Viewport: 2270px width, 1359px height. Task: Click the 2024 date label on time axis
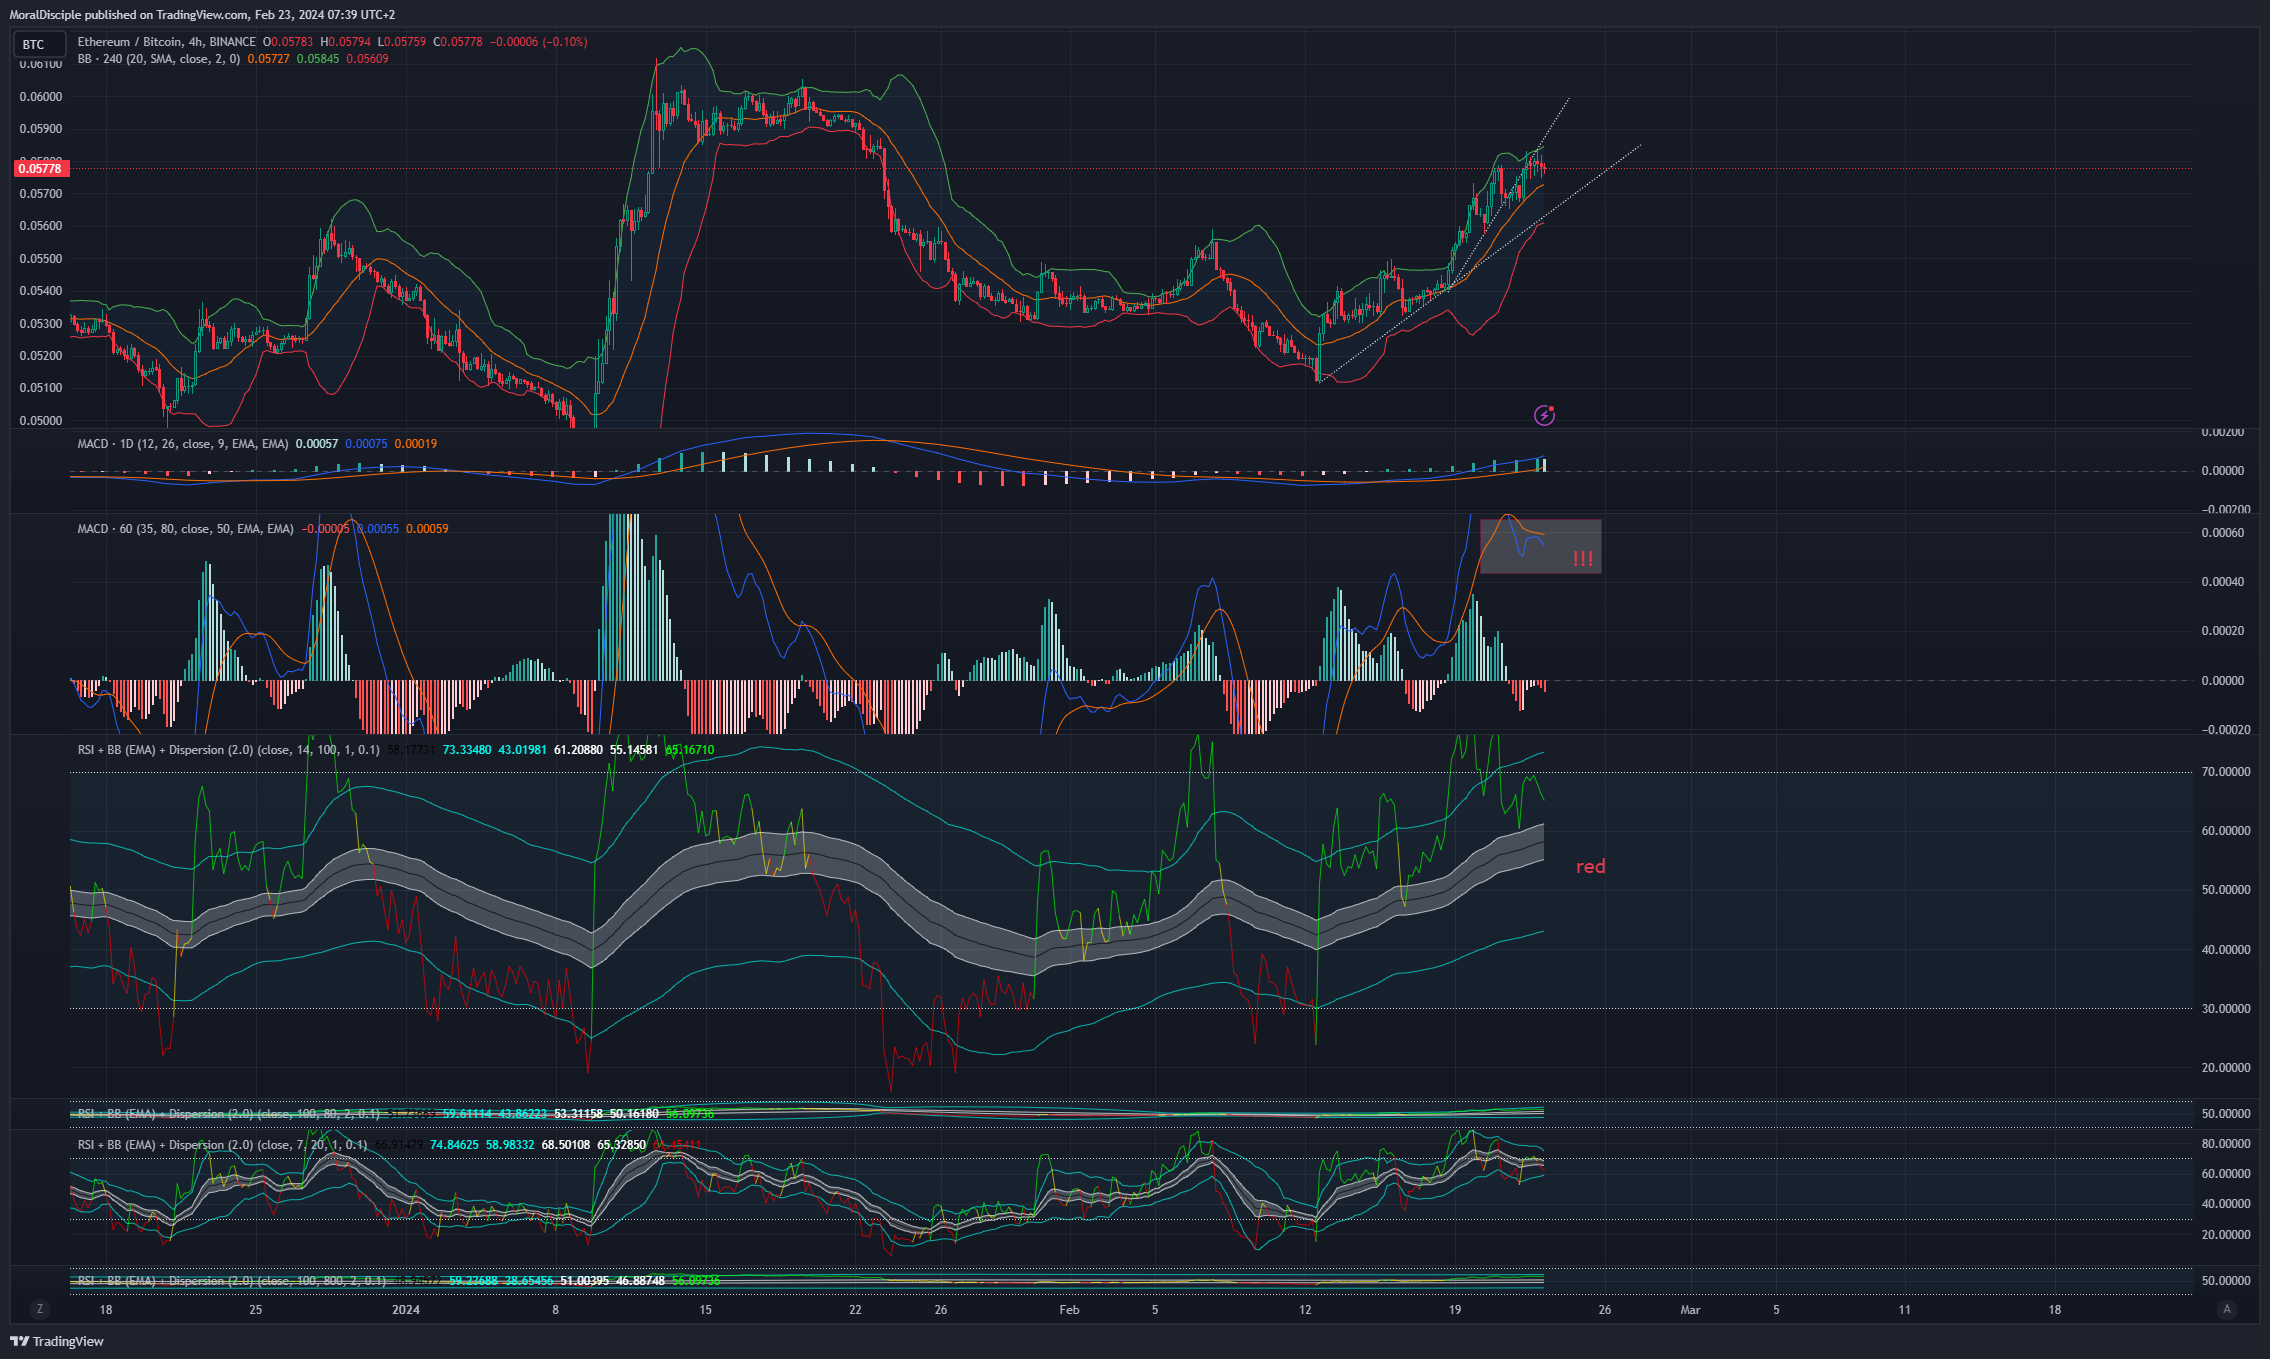(x=406, y=1310)
